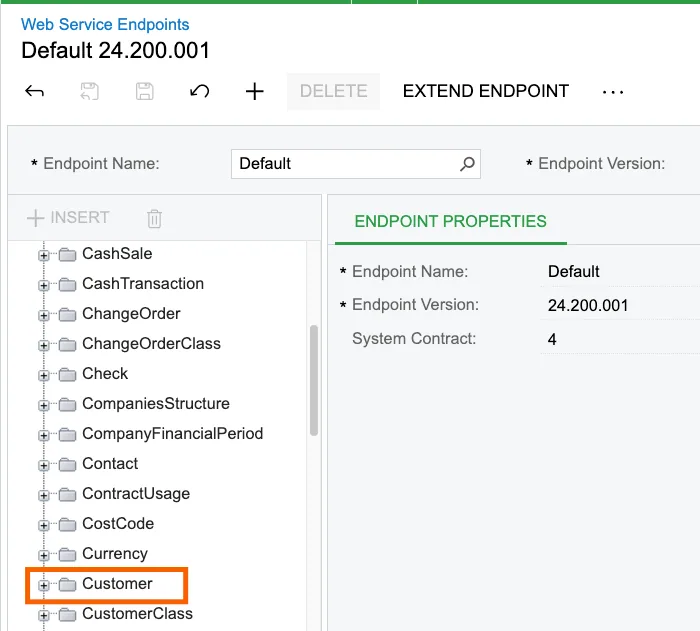Open the three-dots more actions menu
Image resolution: width=700 pixels, height=631 pixels.
coord(612,92)
